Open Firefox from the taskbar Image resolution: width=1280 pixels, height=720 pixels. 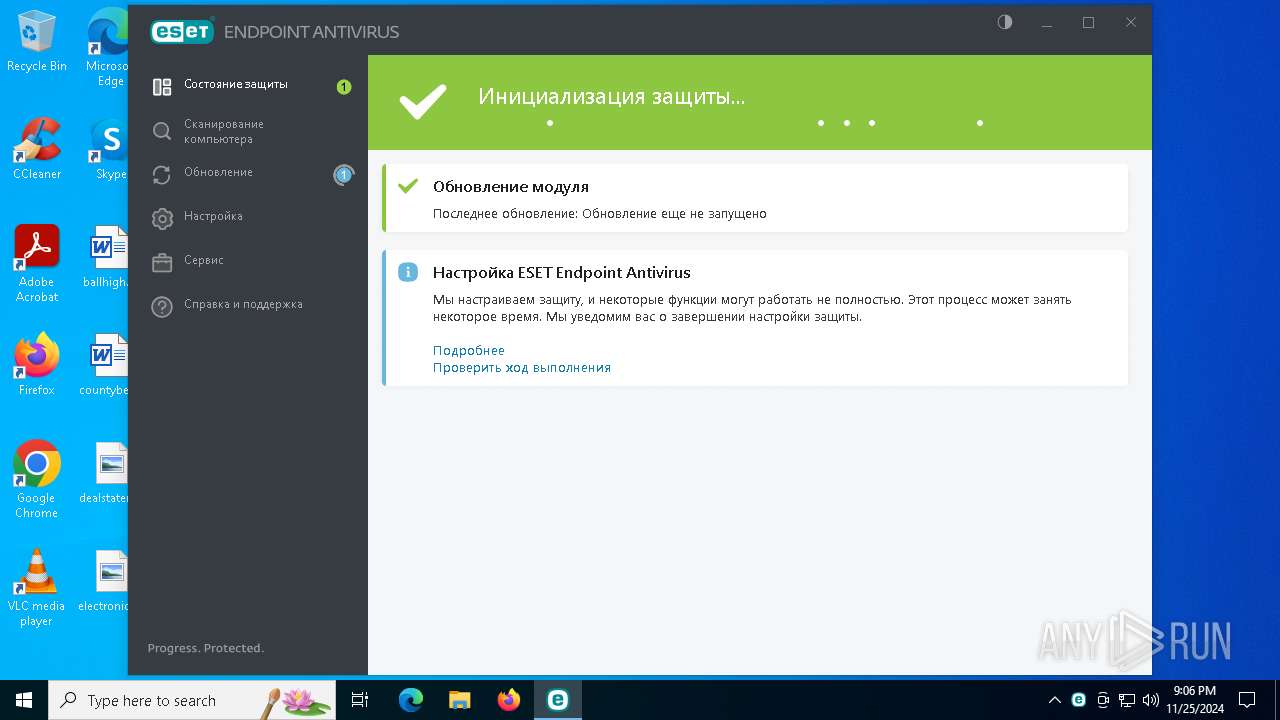pyautogui.click(x=508, y=700)
